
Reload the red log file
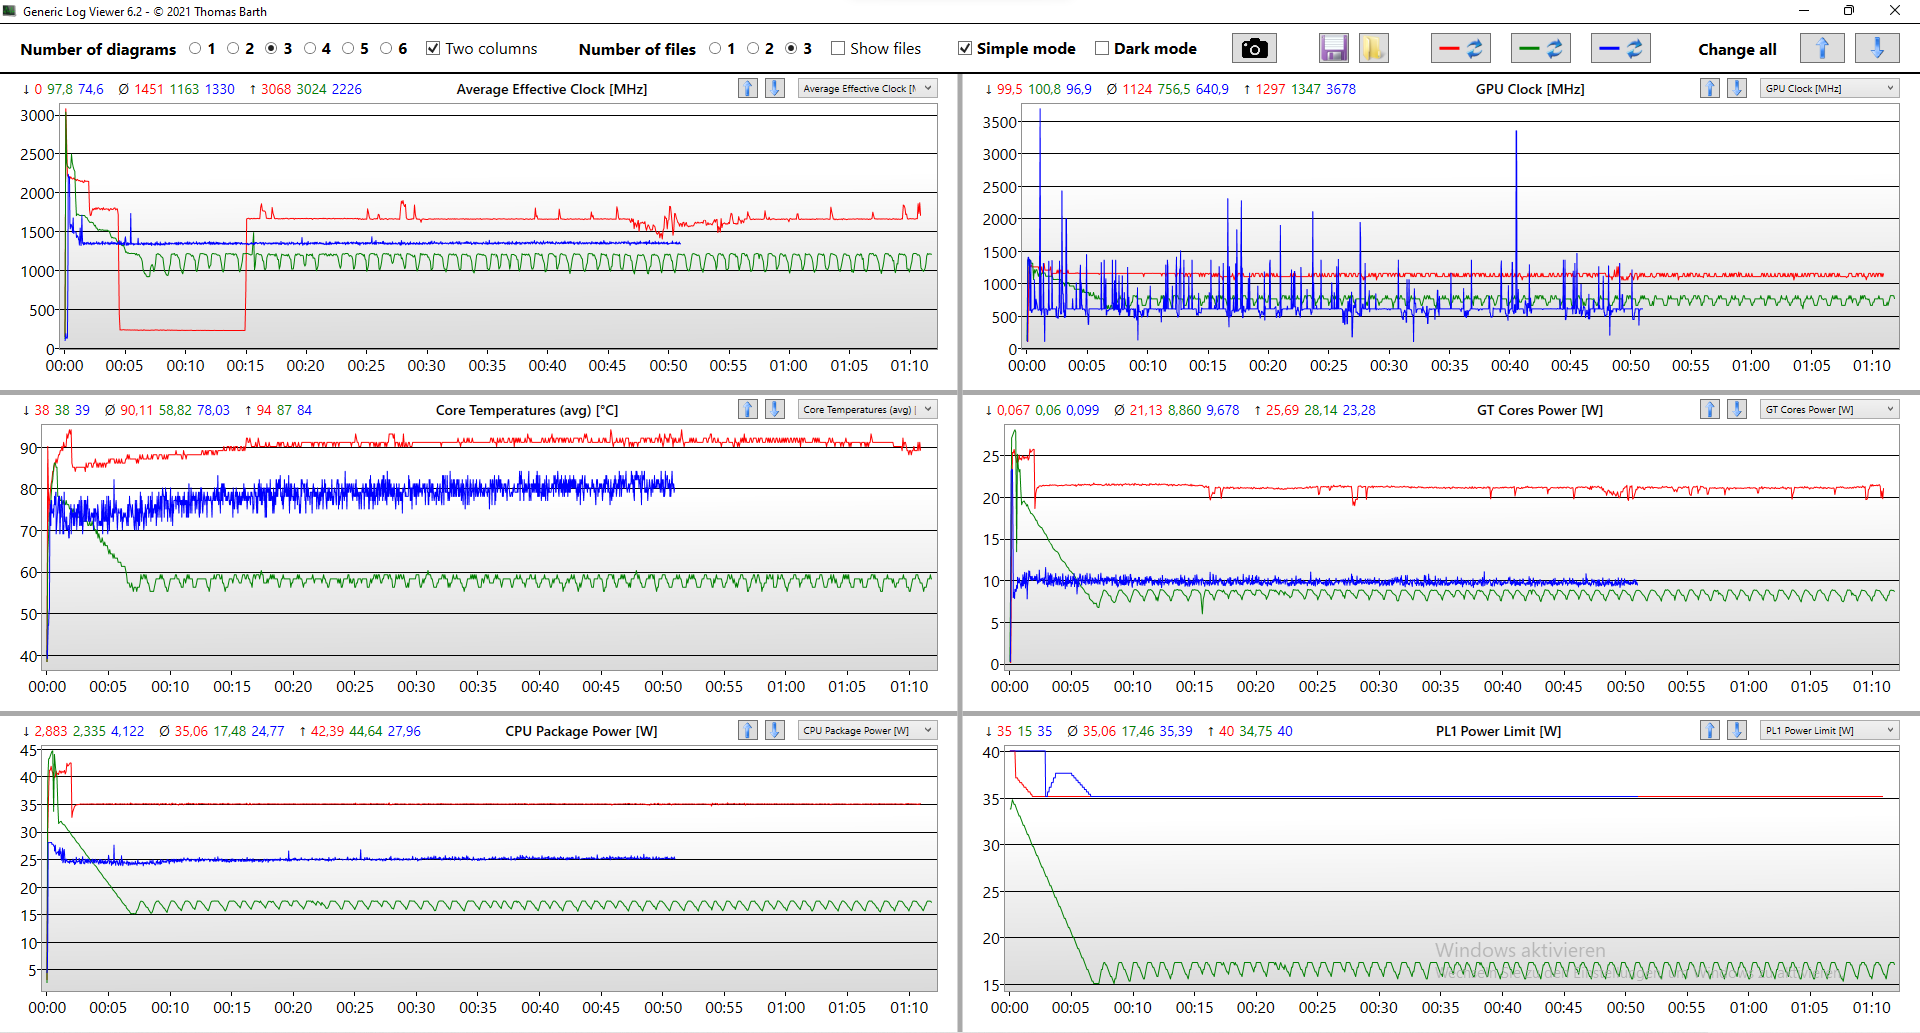point(1461,48)
